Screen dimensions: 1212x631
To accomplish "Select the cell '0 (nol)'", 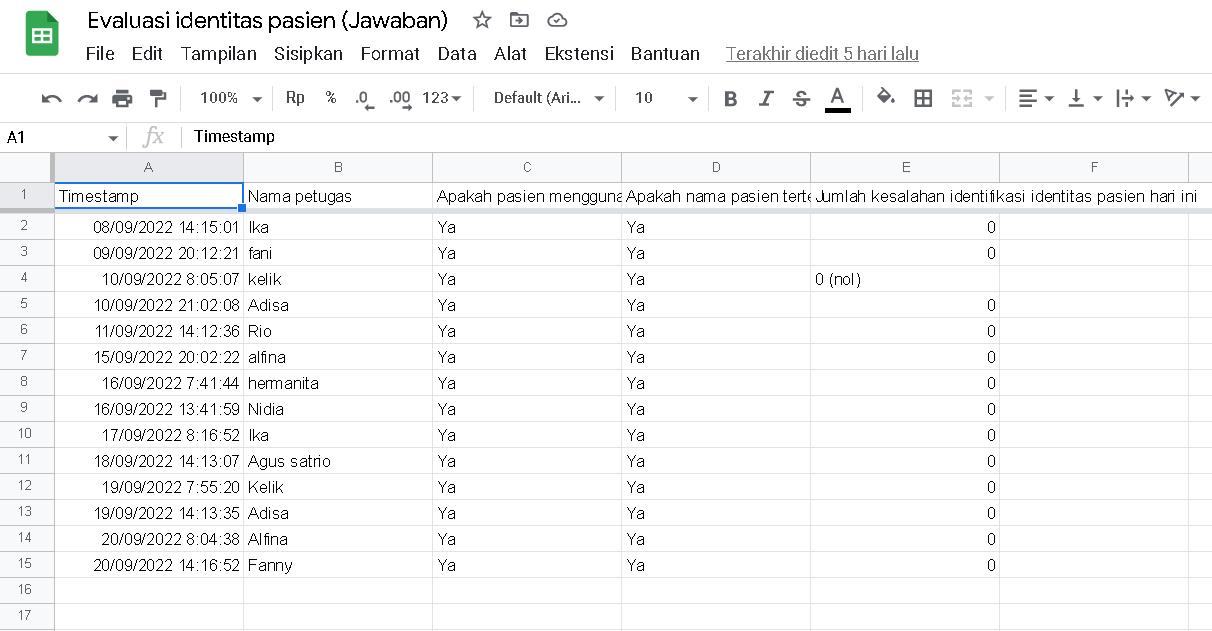I will point(905,279).
